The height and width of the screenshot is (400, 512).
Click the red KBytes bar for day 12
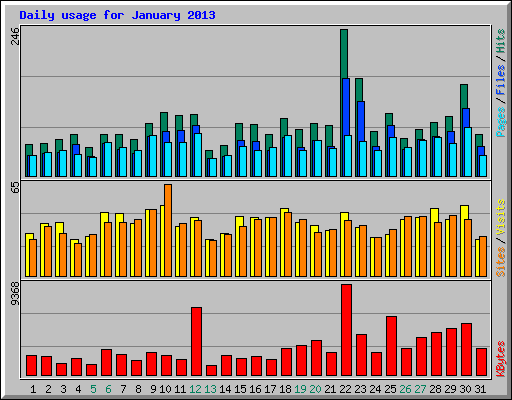[196, 341]
